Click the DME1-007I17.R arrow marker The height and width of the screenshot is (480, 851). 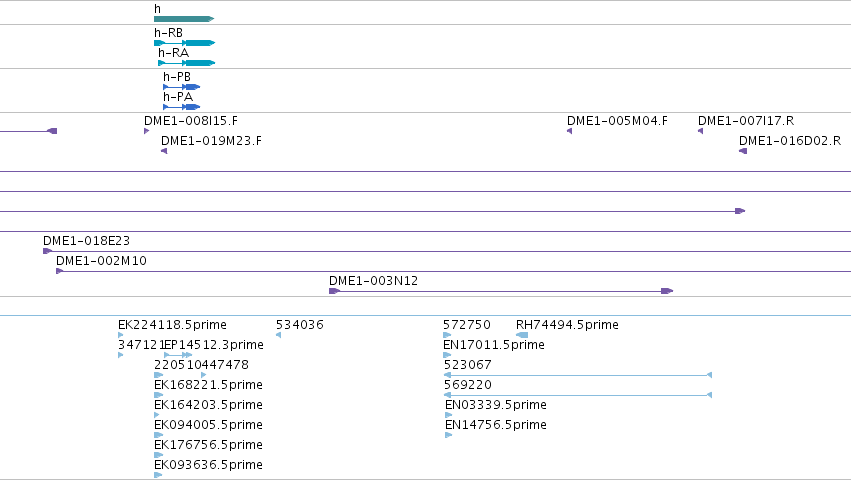point(700,131)
